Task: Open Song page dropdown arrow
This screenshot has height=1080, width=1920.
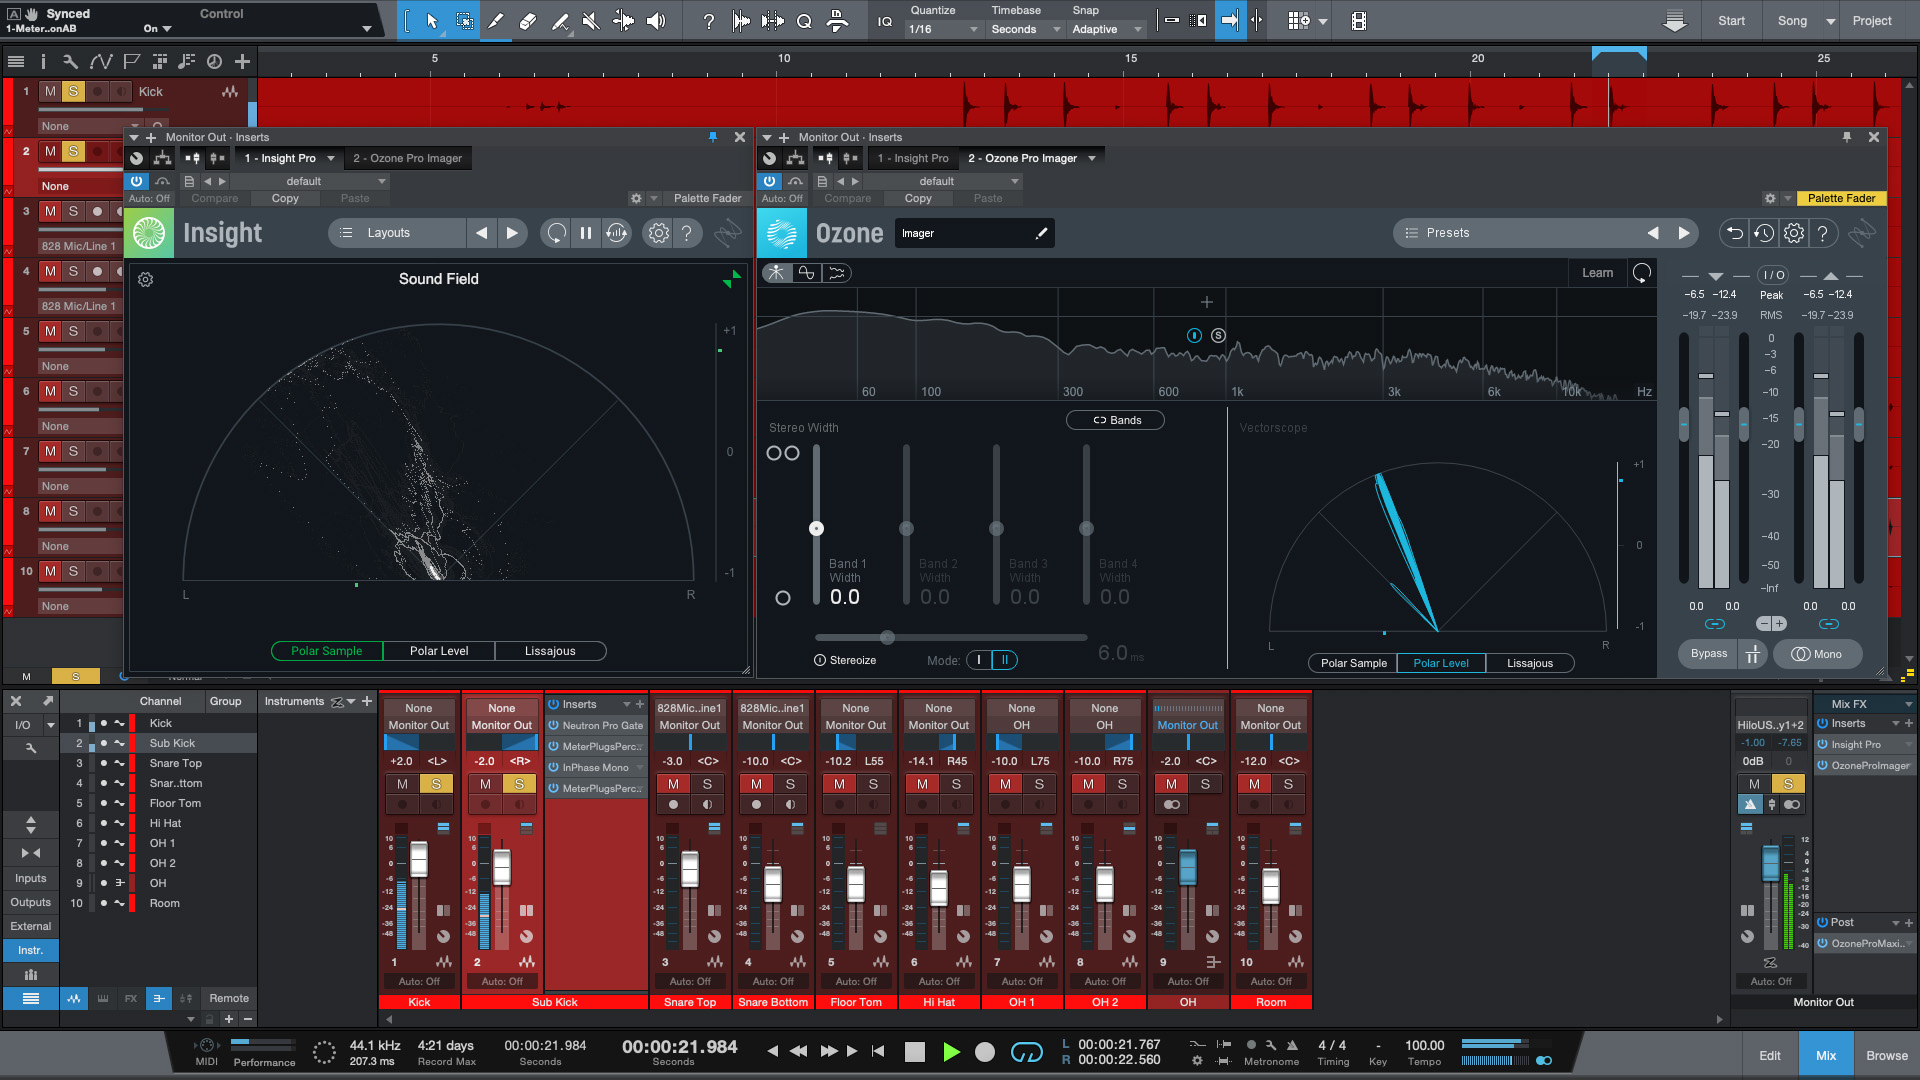Action: [x=1830, y=21]
